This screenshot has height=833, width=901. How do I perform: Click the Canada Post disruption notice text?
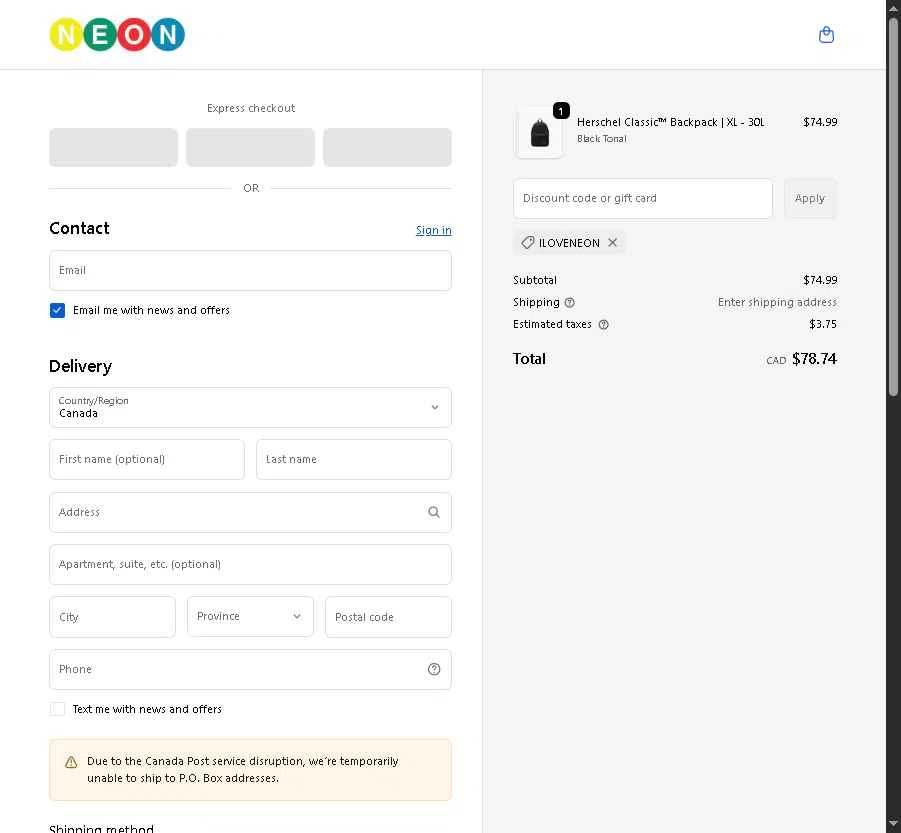tap(242, 769)
